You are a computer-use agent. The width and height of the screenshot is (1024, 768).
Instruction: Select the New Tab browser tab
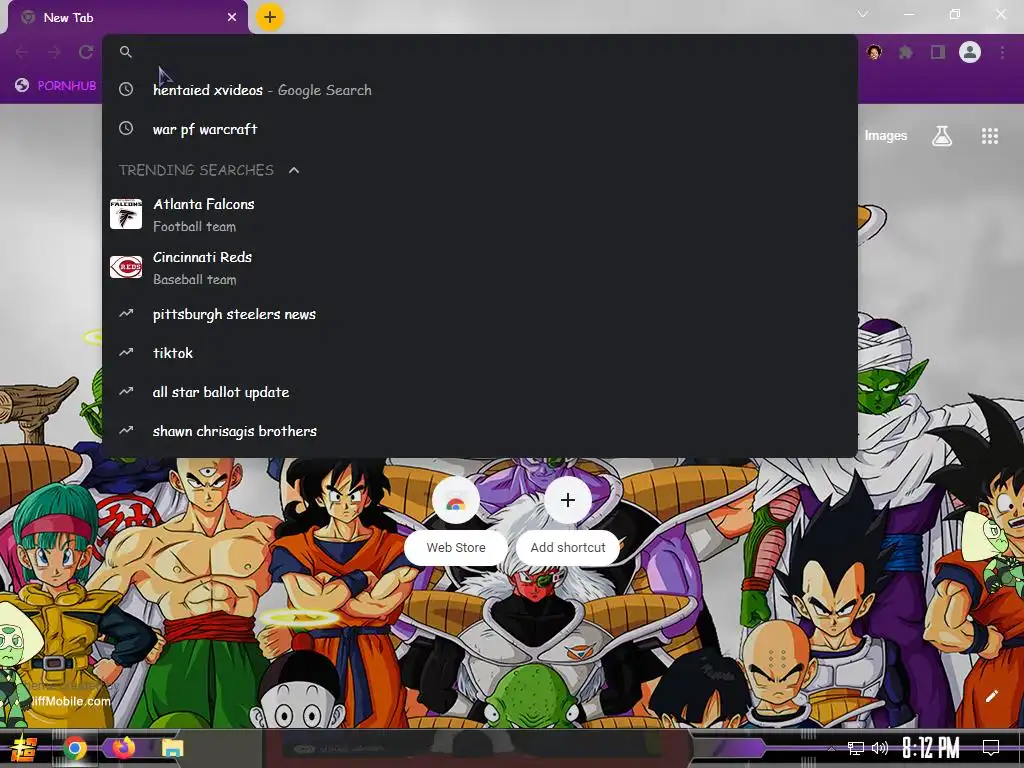[x=128, y=18]
